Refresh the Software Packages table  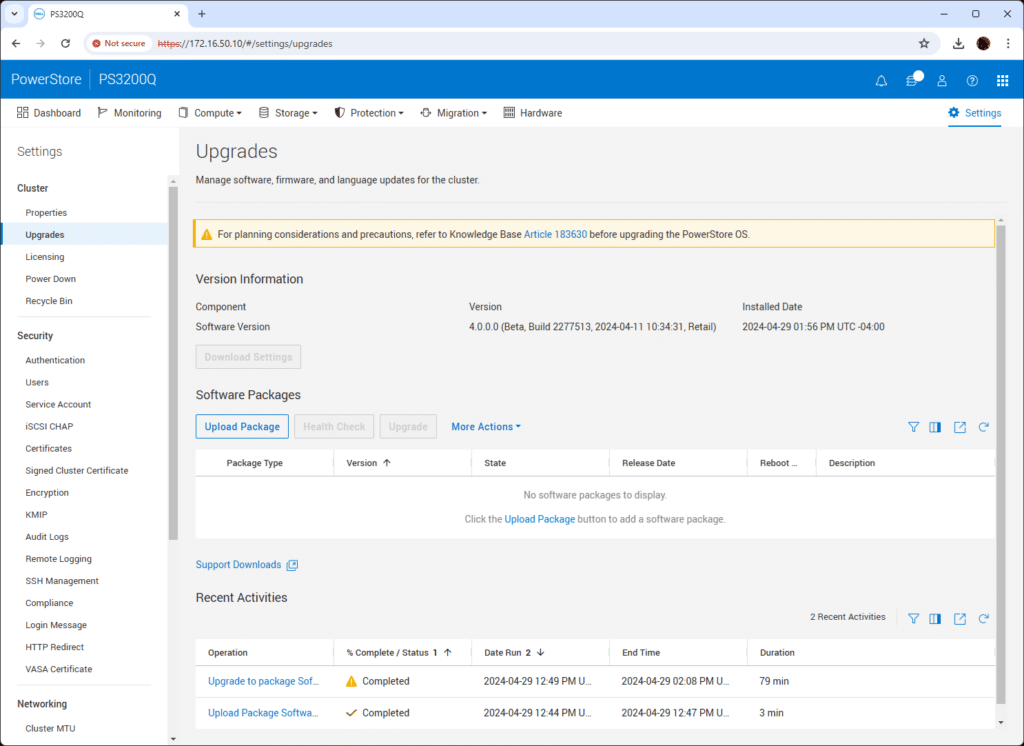tap(984, 427)
